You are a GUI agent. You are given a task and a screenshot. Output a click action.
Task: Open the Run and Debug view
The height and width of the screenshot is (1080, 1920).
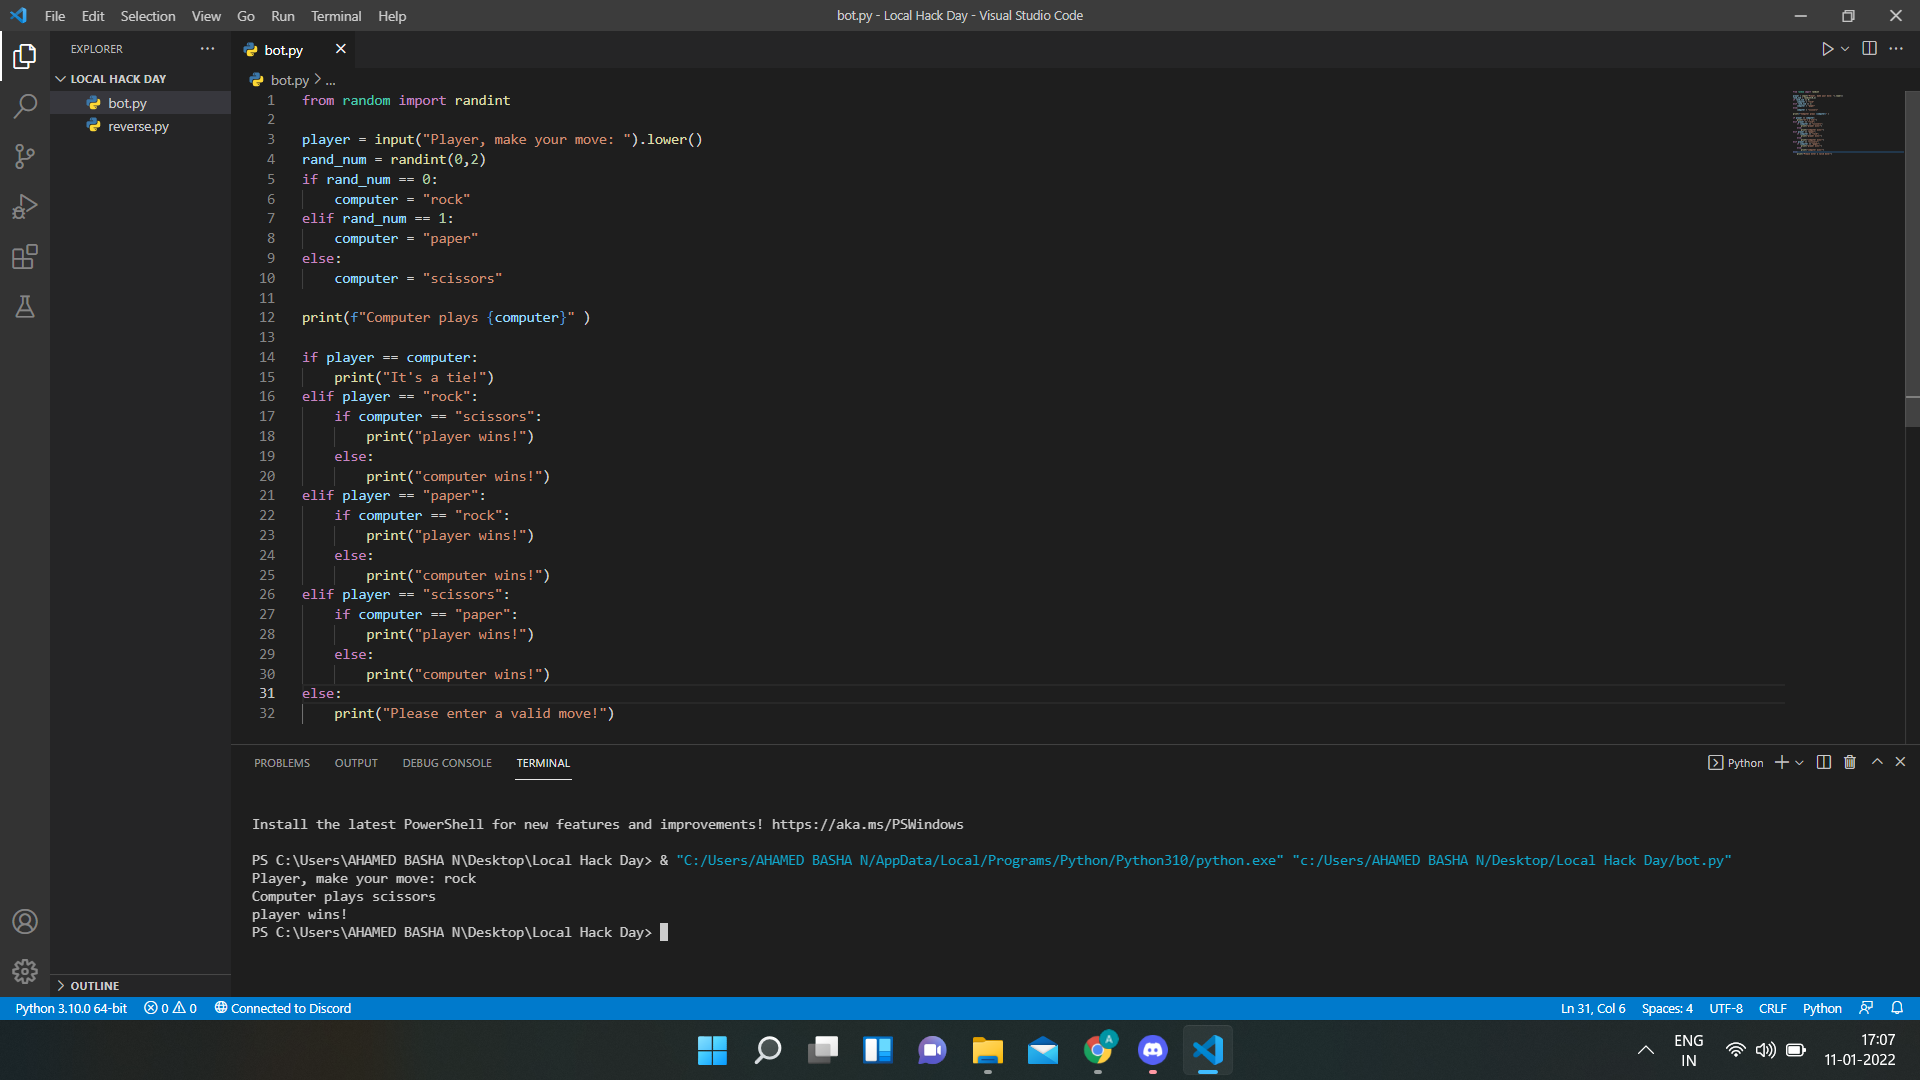click(25, 206)
